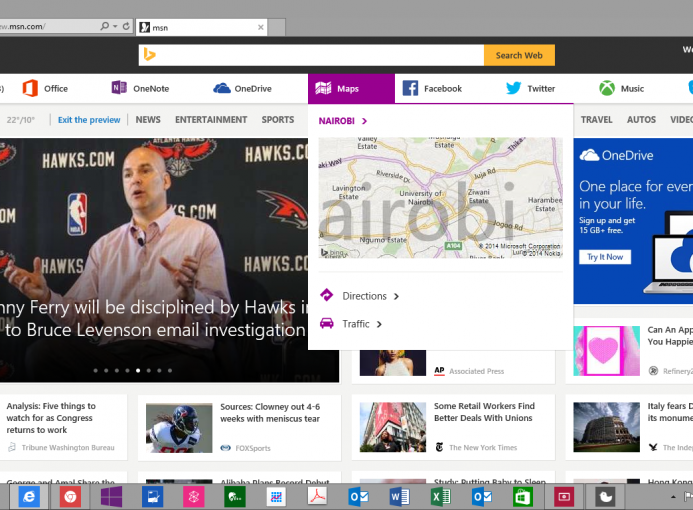Go to the Entertainment section in the nav menu
The width and height of the screenshot is (693, 510).
(x=211, y=120)
